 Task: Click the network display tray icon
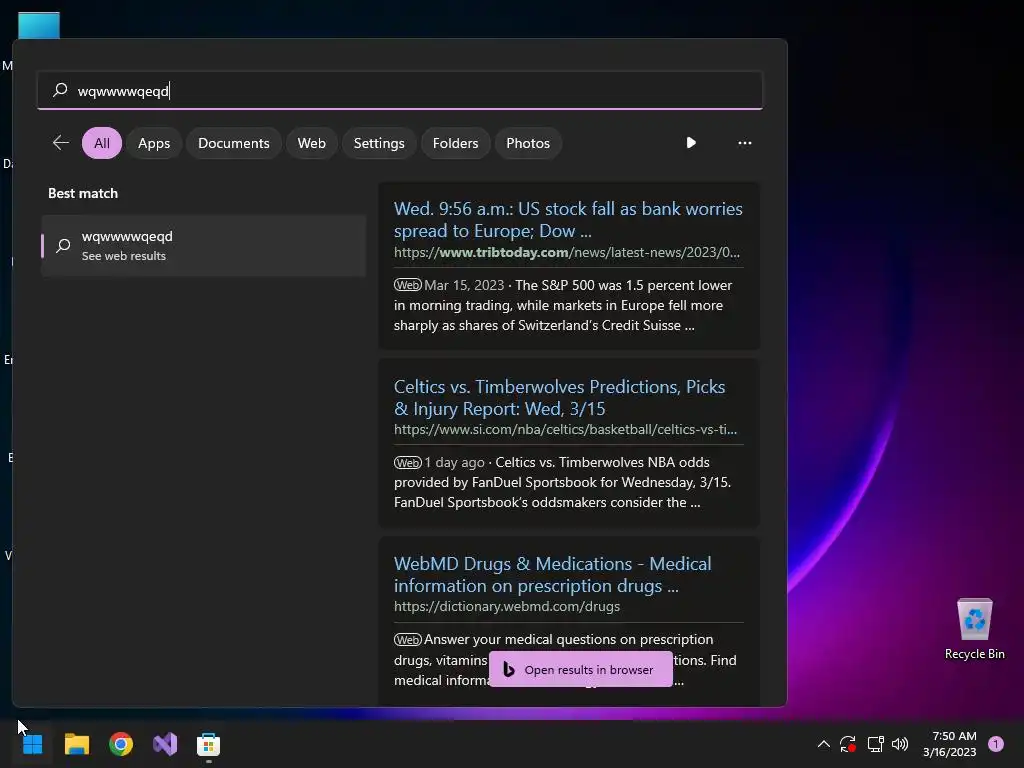coord(875,744)
